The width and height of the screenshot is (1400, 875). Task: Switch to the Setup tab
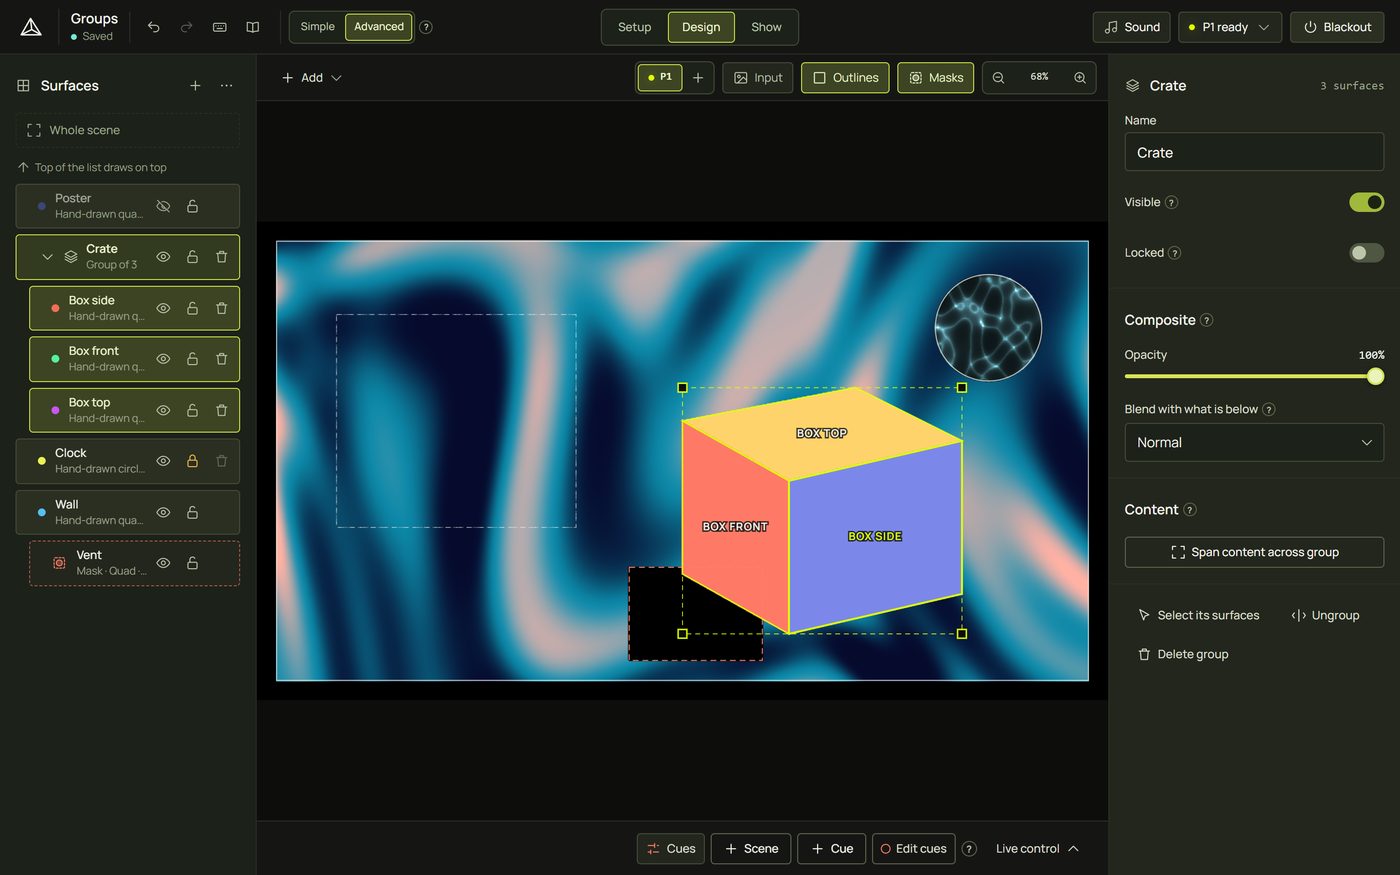[x=634, y=27]
